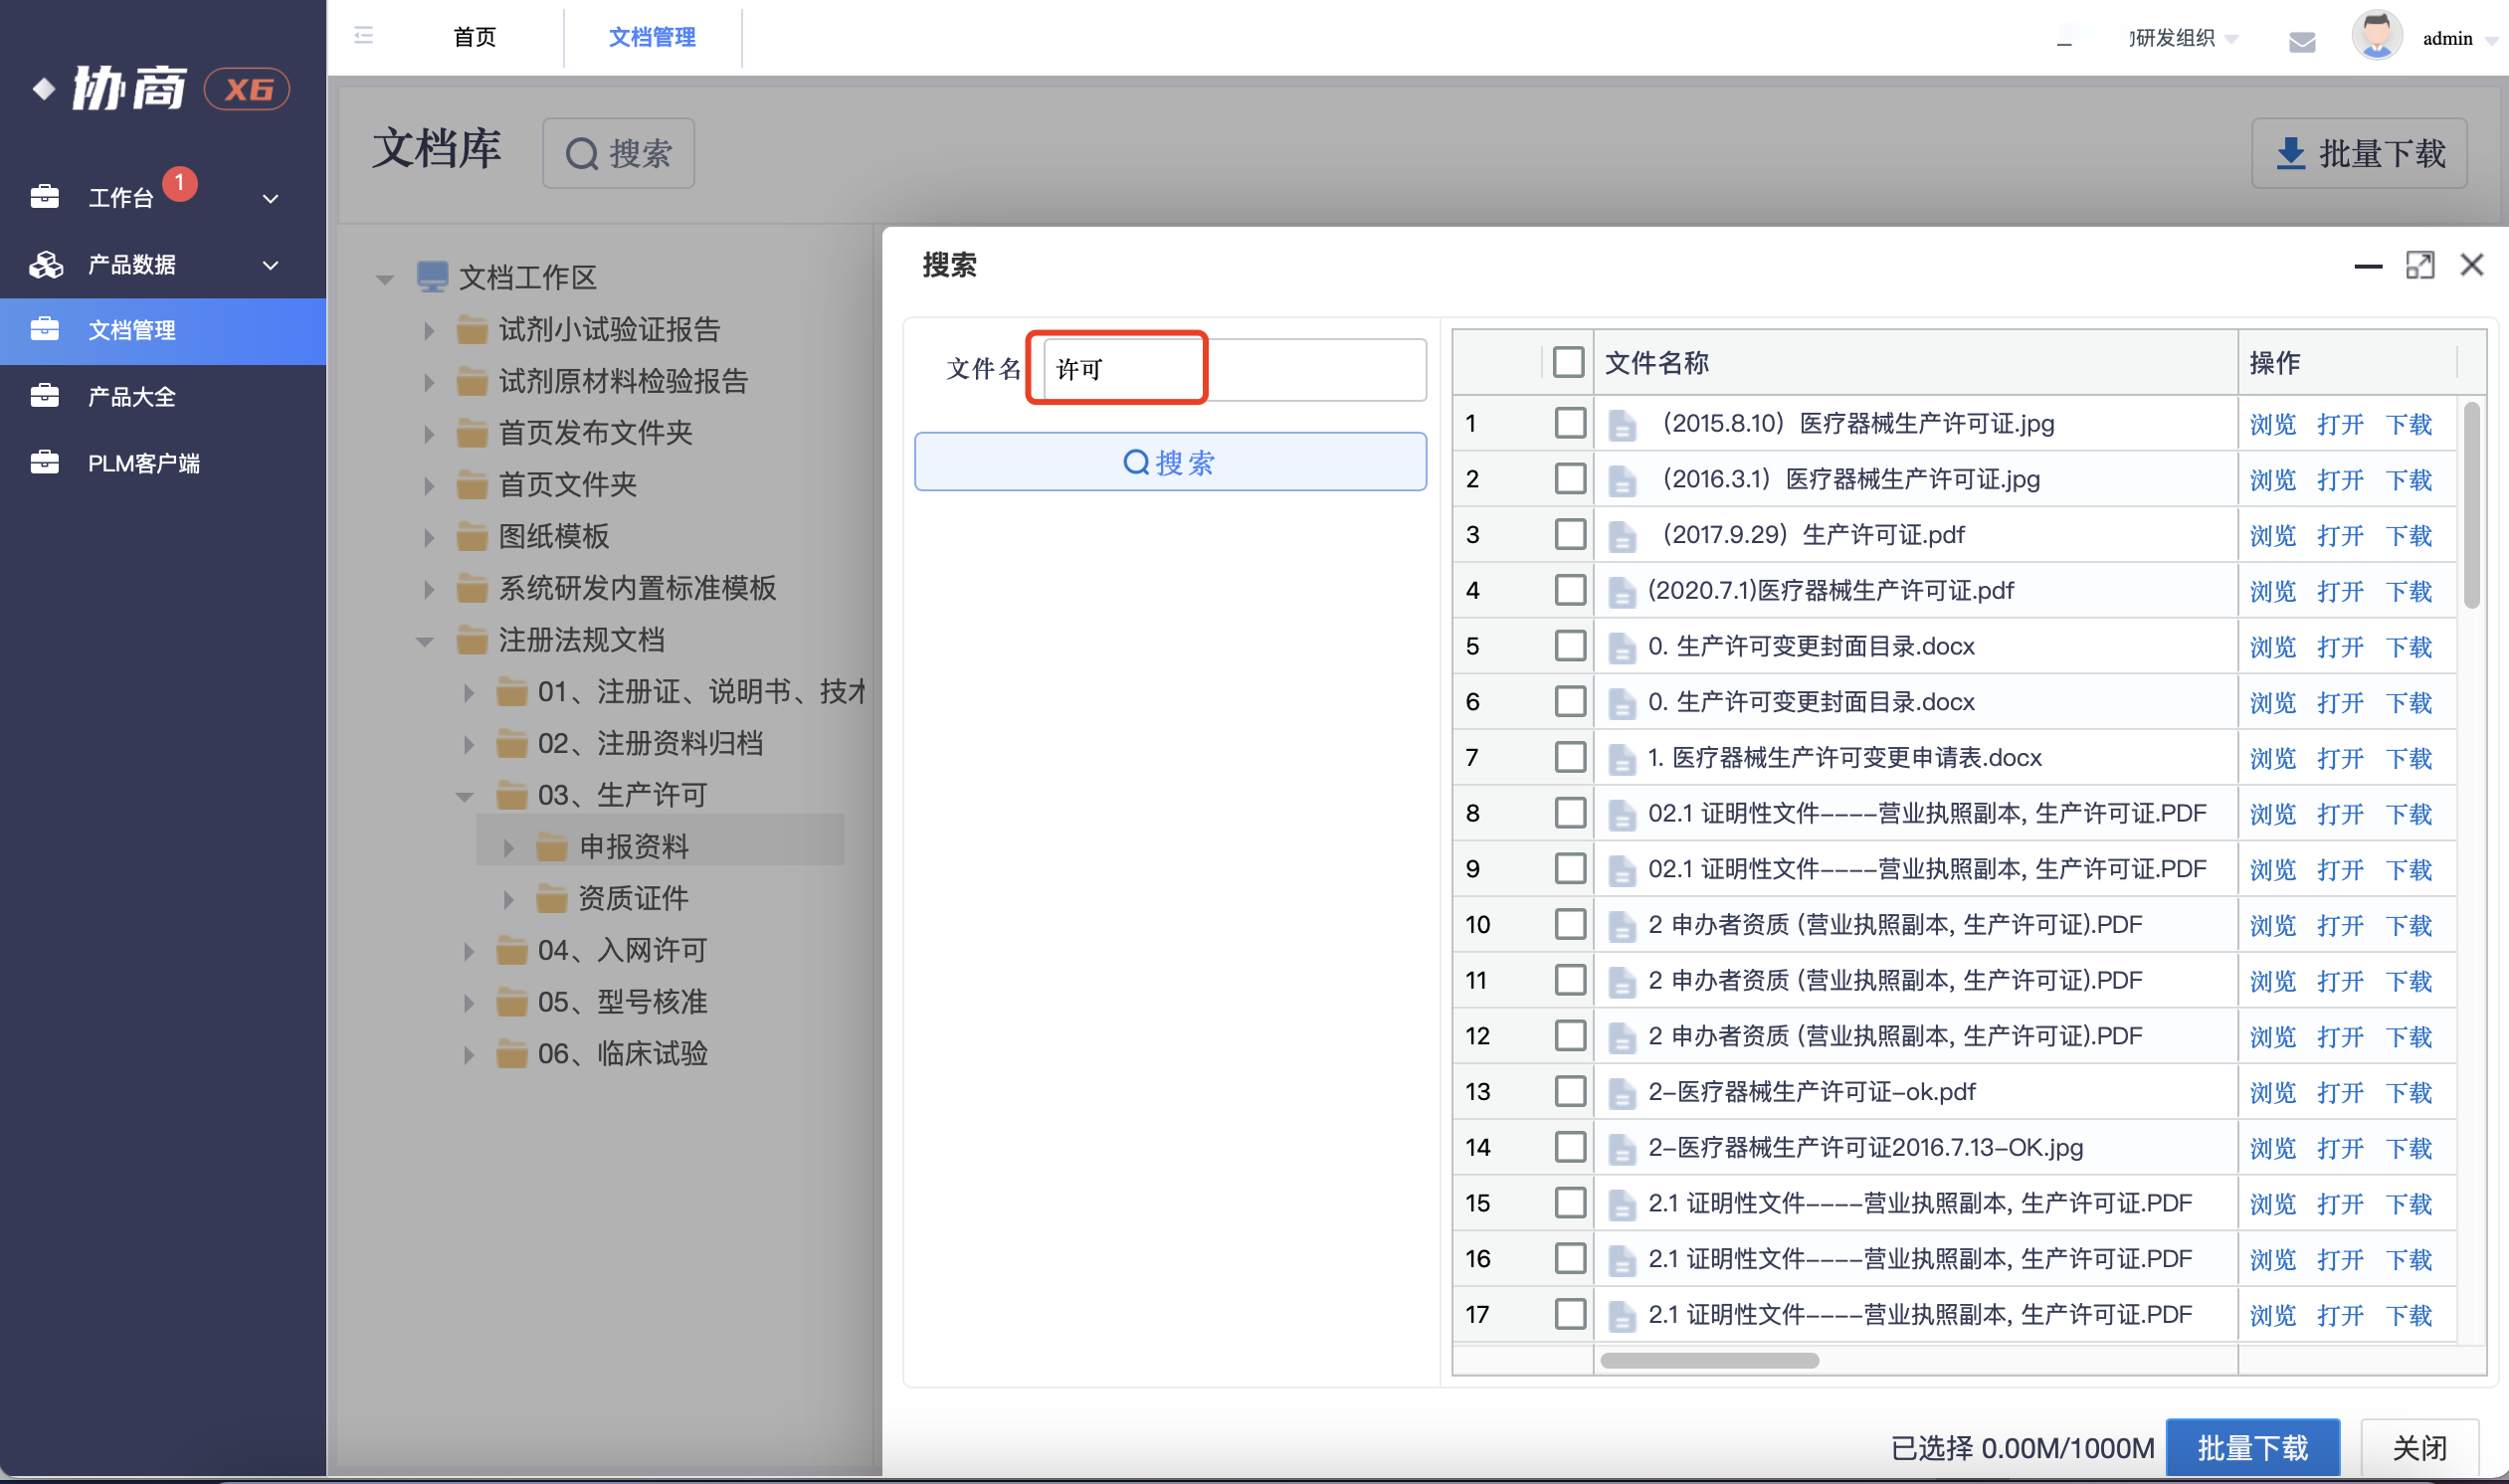Check row 2 (2016.3.1) 医疗器械生产许可证.jpg
The width and height of the screenshot is (2509, 1484).
[x=1570, y=479]
